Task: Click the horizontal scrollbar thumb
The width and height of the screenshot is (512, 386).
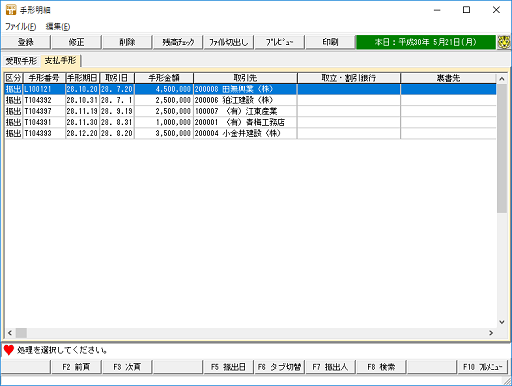Action: click(21, 333)
